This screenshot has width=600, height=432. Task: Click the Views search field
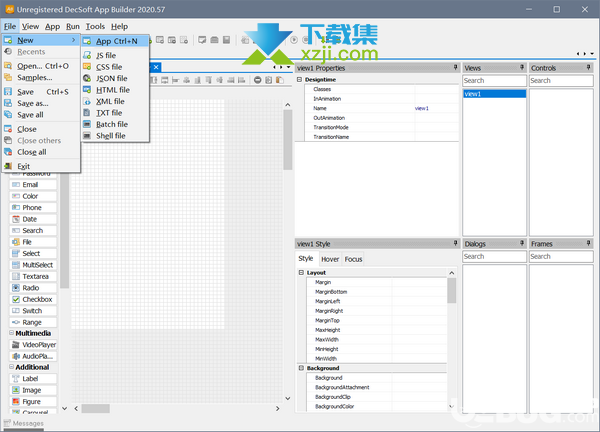point(494,80)
